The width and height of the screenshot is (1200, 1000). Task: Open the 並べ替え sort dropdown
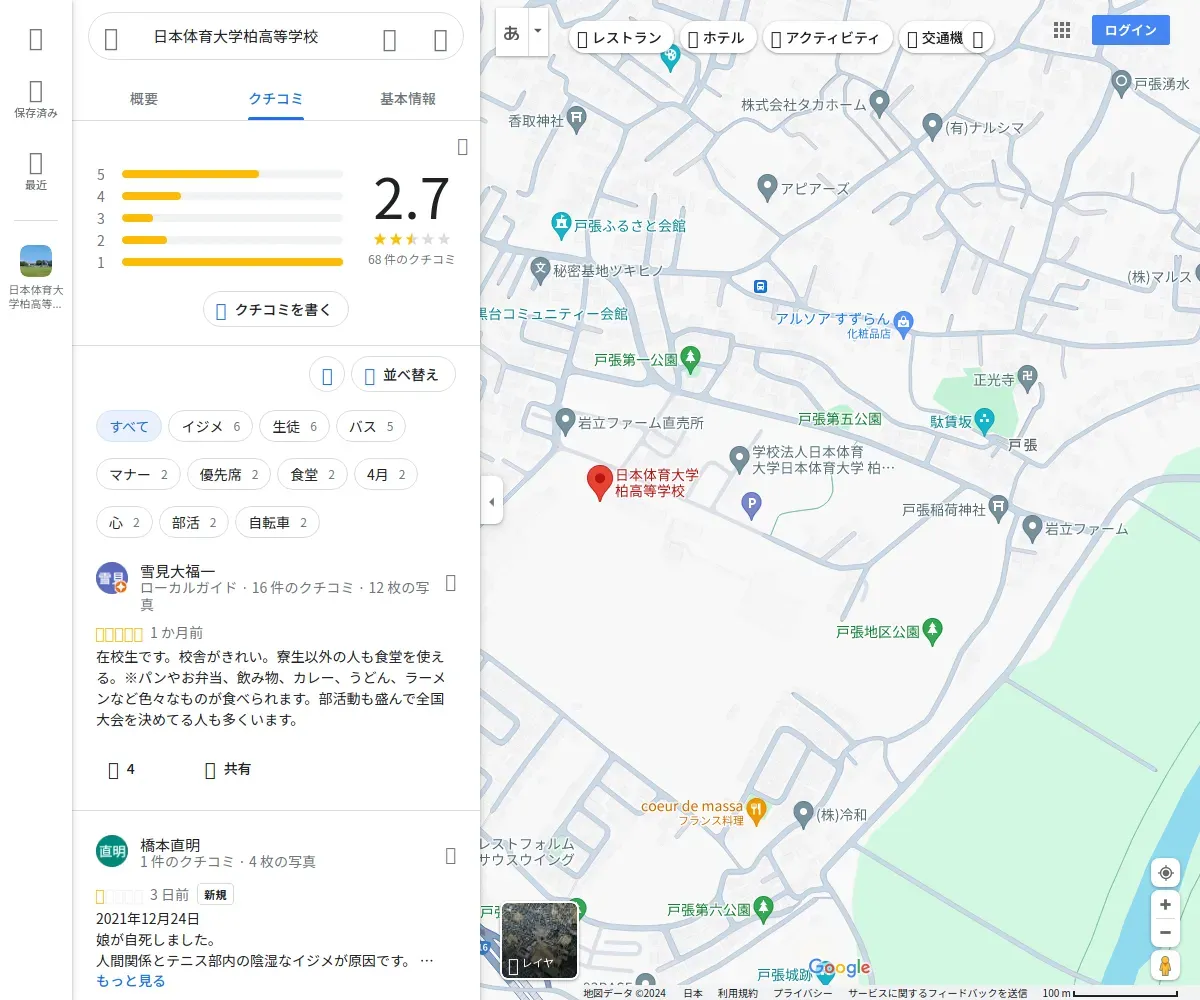coord(403,375)
